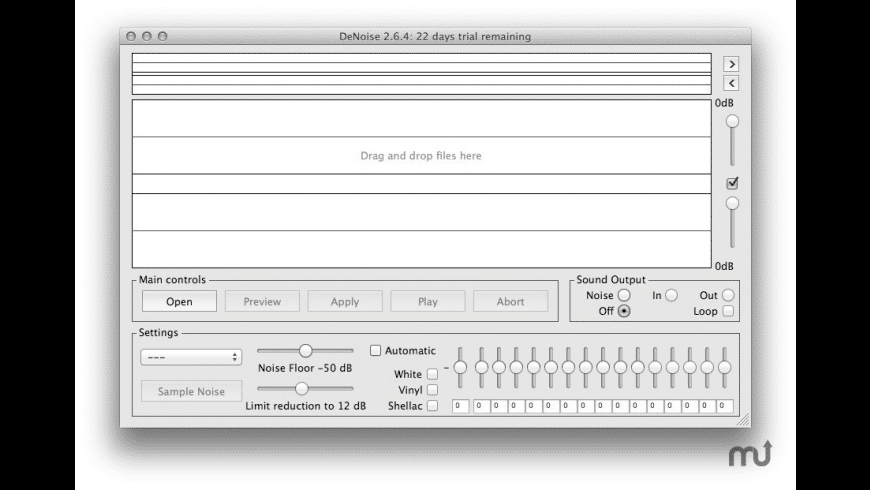870x490 pixels.
Task: Click the Preview button
Action: (262, 301)
